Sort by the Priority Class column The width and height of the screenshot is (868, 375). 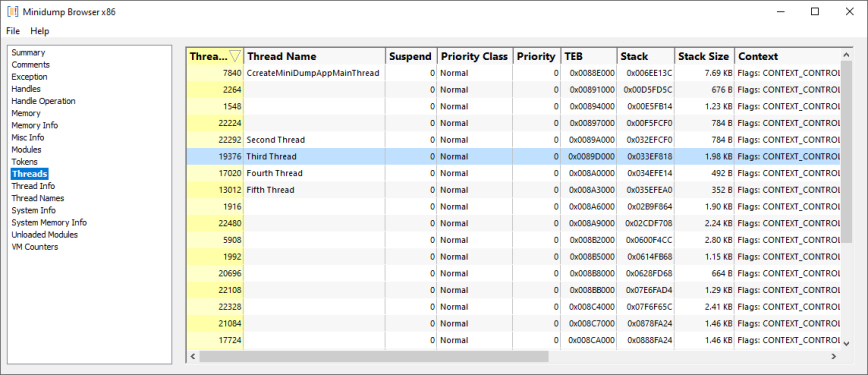(x=474, y=56)
